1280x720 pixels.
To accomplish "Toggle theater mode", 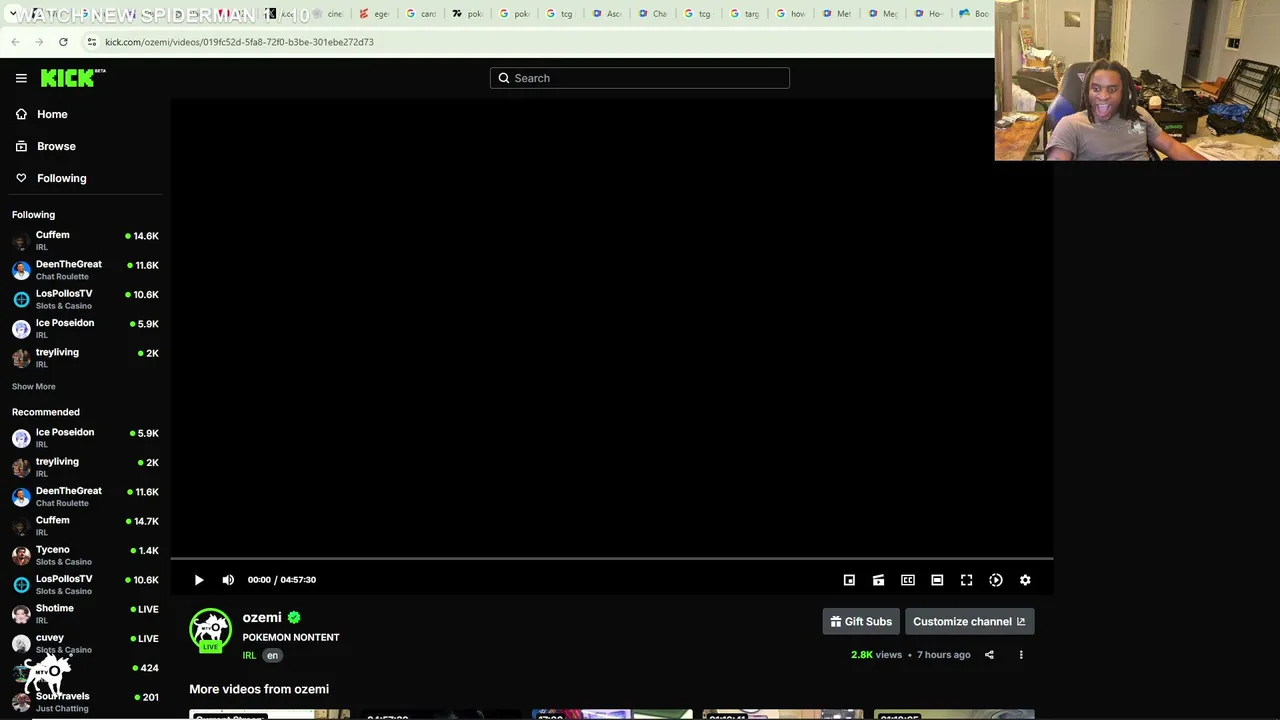I will [x=937, y=580].
